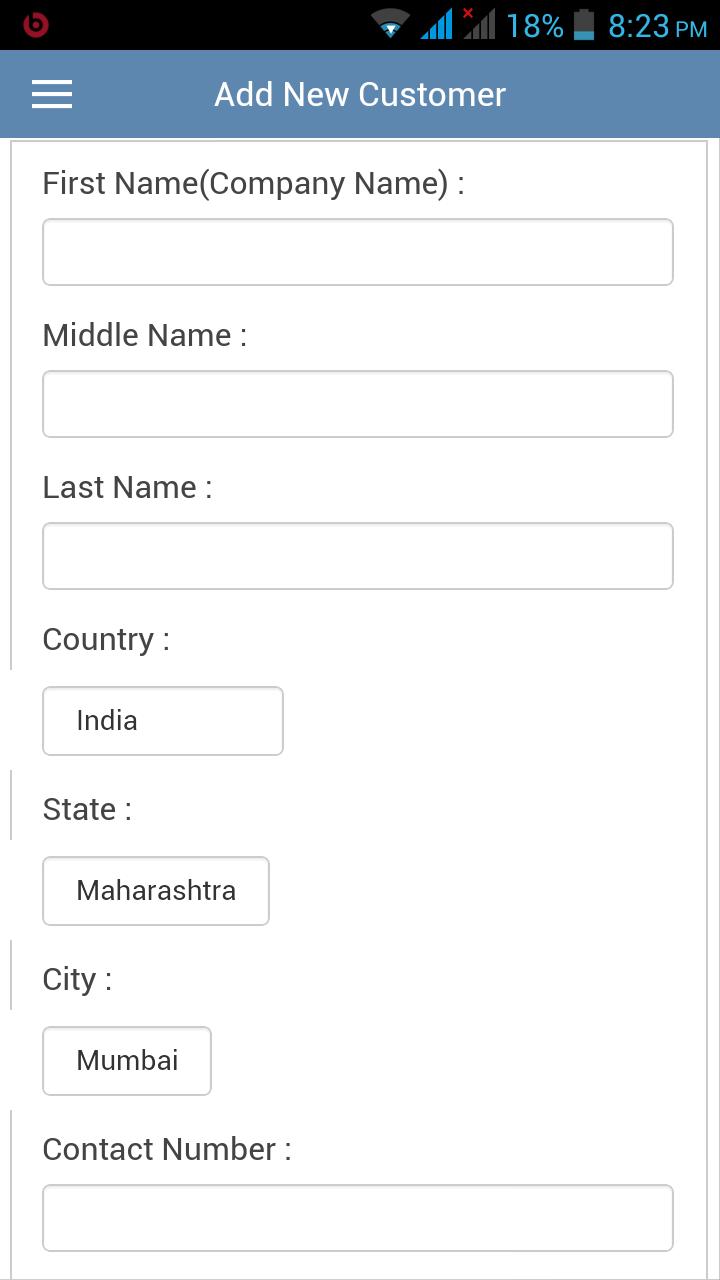This screenshot has width=720, height=1280.
Task: Click inside the Last Name input box
Action: click(x=357, y=555)
